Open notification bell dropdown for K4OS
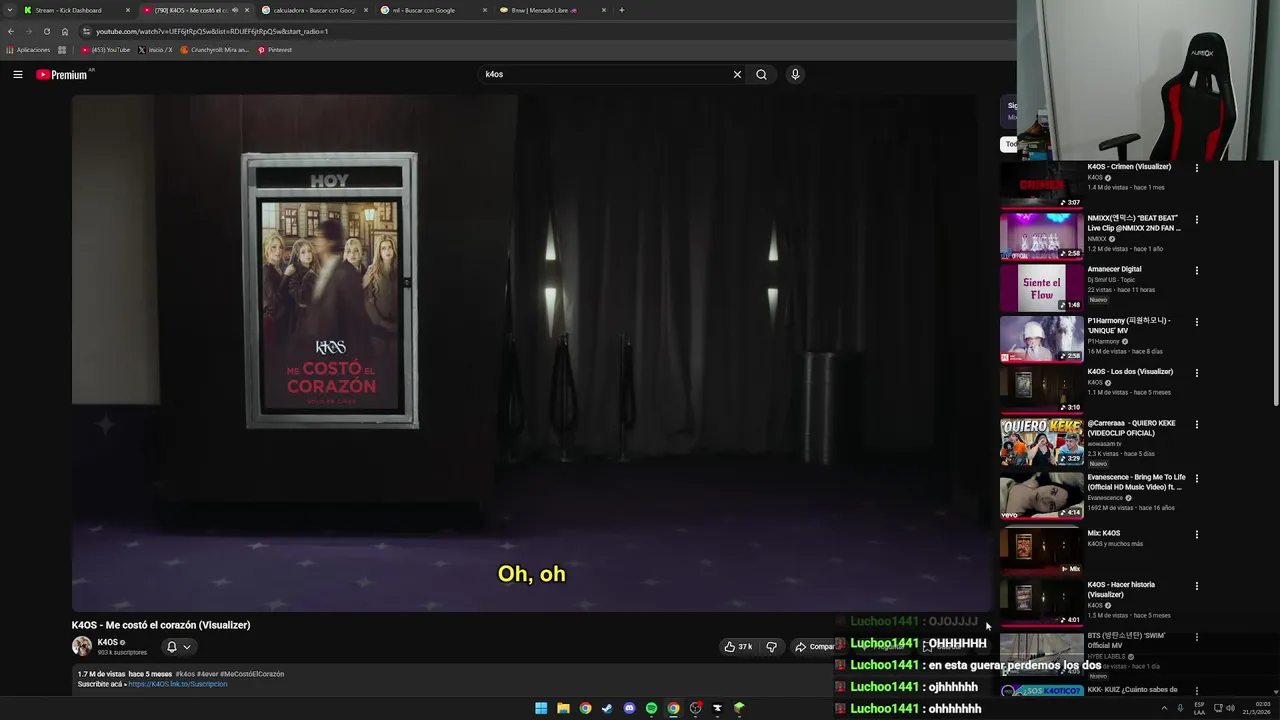Viewport: 1280px width, 720px height. [178, 647]
